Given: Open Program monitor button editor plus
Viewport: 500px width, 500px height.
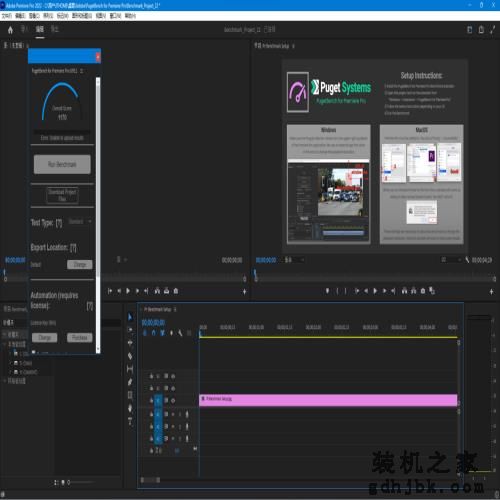Looking at the screenshot, I should point(491,292).
